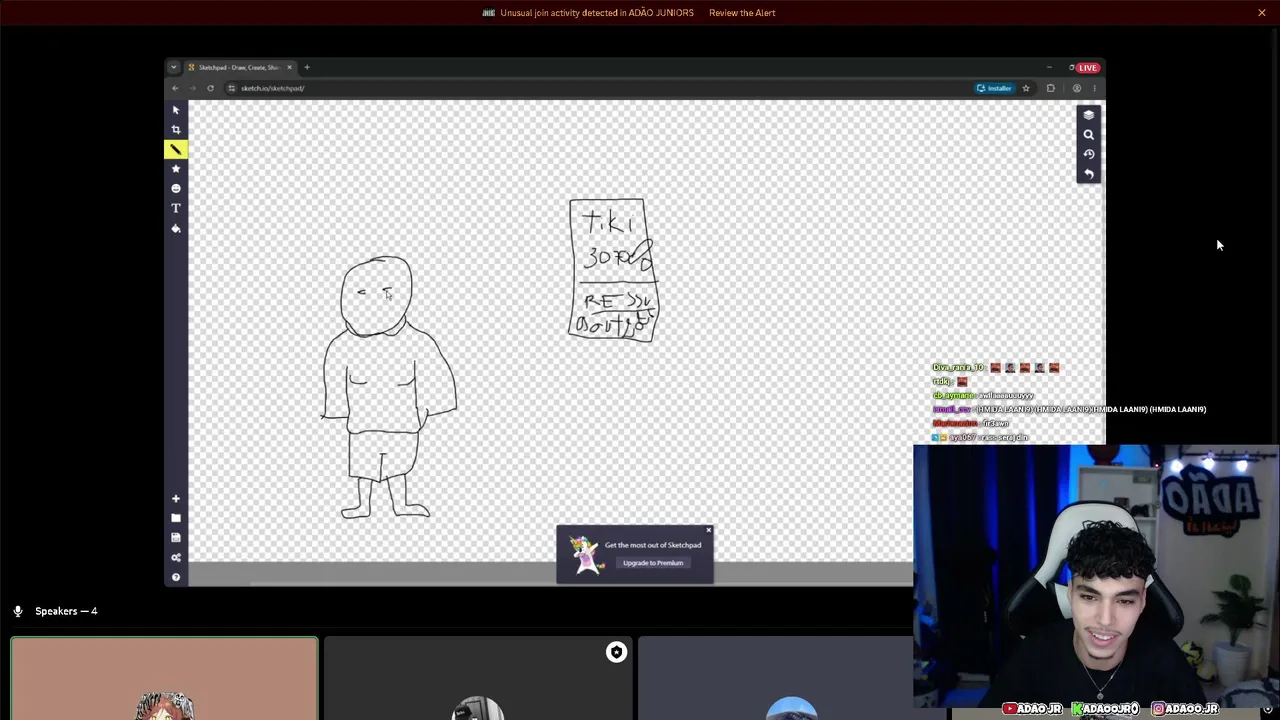
Task: Select the highlighted Pencil brush tool
Action: (x=176, y=149)
